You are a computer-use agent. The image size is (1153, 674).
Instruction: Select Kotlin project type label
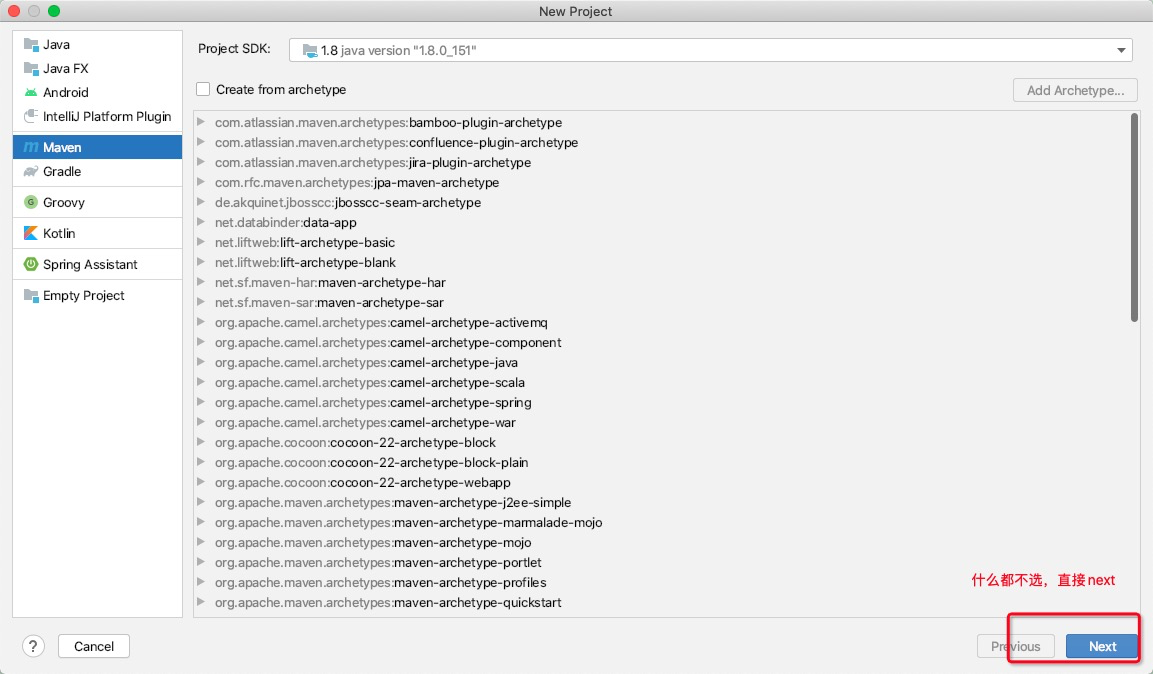tap(59, 233)
